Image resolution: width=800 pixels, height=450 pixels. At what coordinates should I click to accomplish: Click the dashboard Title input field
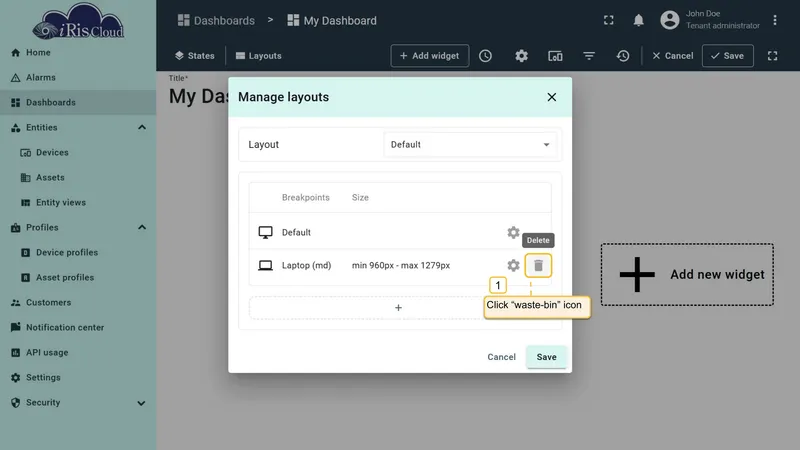198,96
